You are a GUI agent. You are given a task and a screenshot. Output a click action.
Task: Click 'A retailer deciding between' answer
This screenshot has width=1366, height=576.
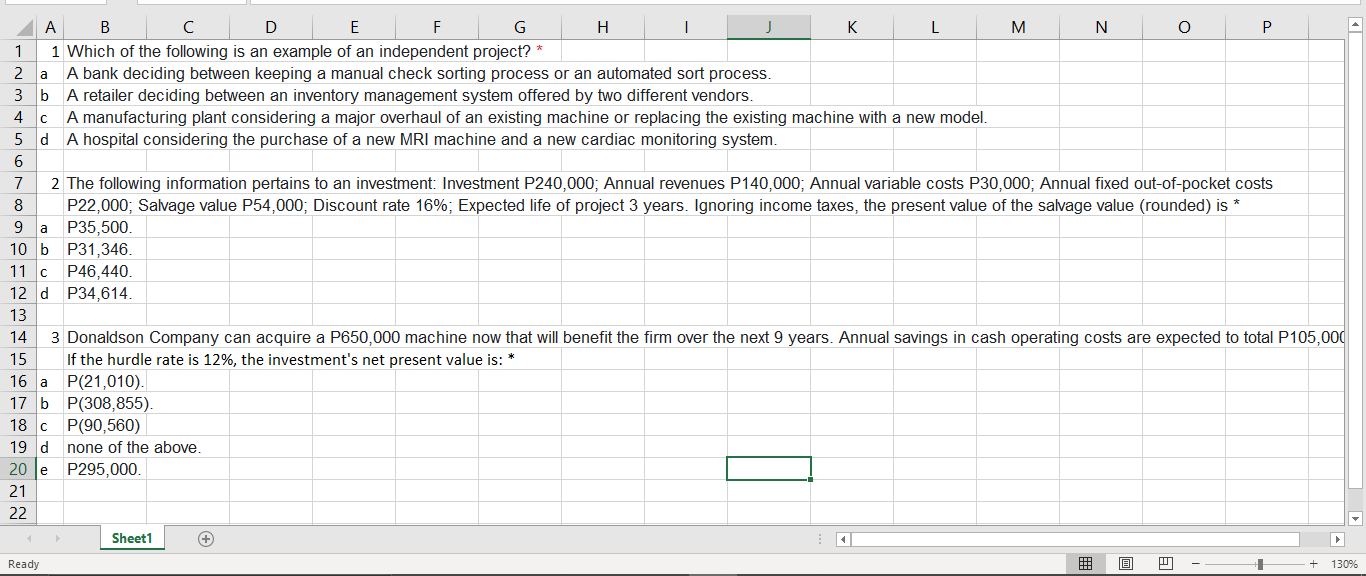410,95
